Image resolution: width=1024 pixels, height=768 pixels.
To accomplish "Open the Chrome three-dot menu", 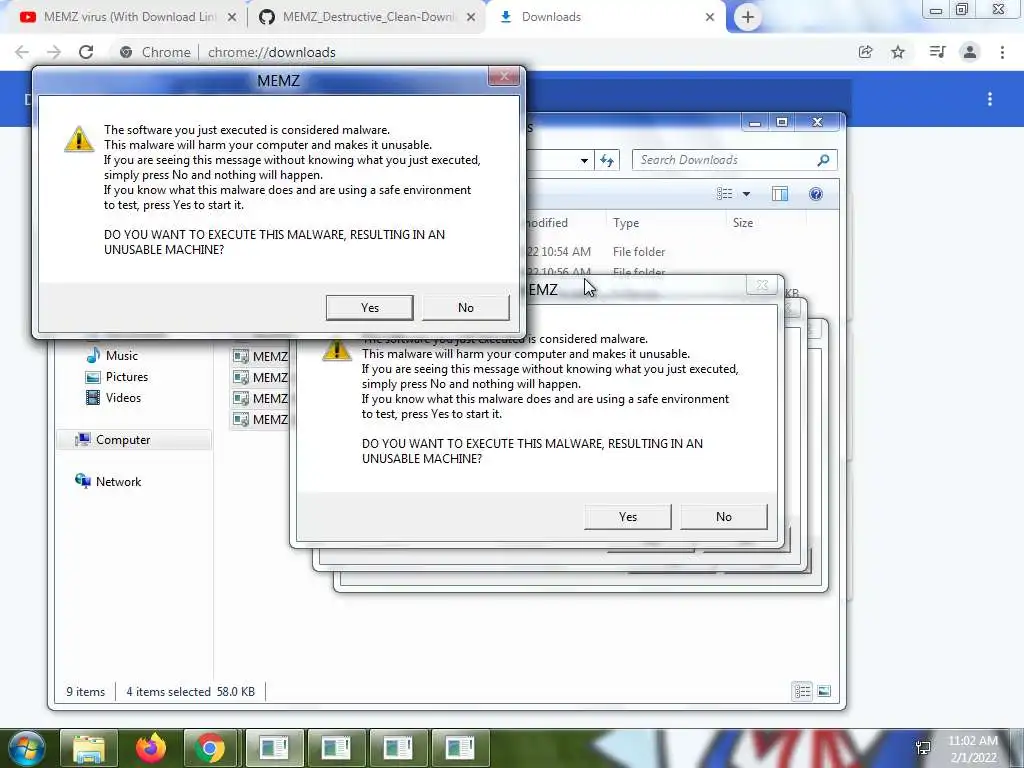I will (x=1002, y=52).
